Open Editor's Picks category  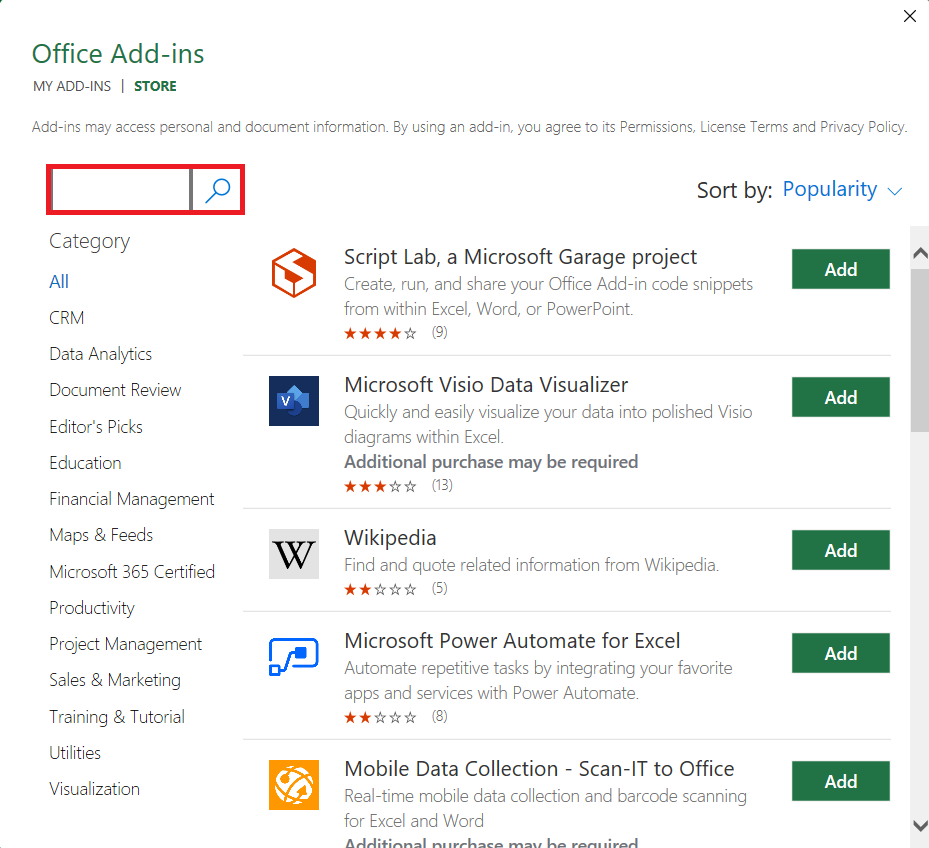96,427
